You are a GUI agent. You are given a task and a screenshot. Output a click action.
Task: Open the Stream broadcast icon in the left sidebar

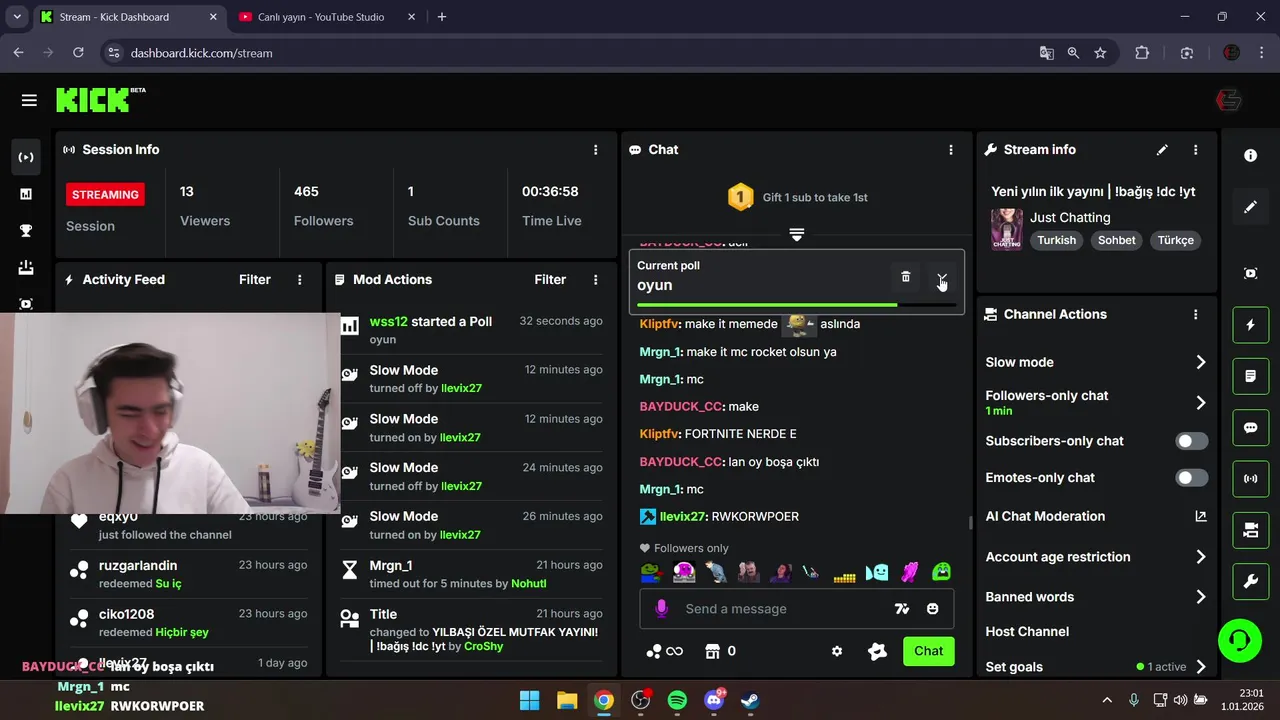click(x=26, y=157)
